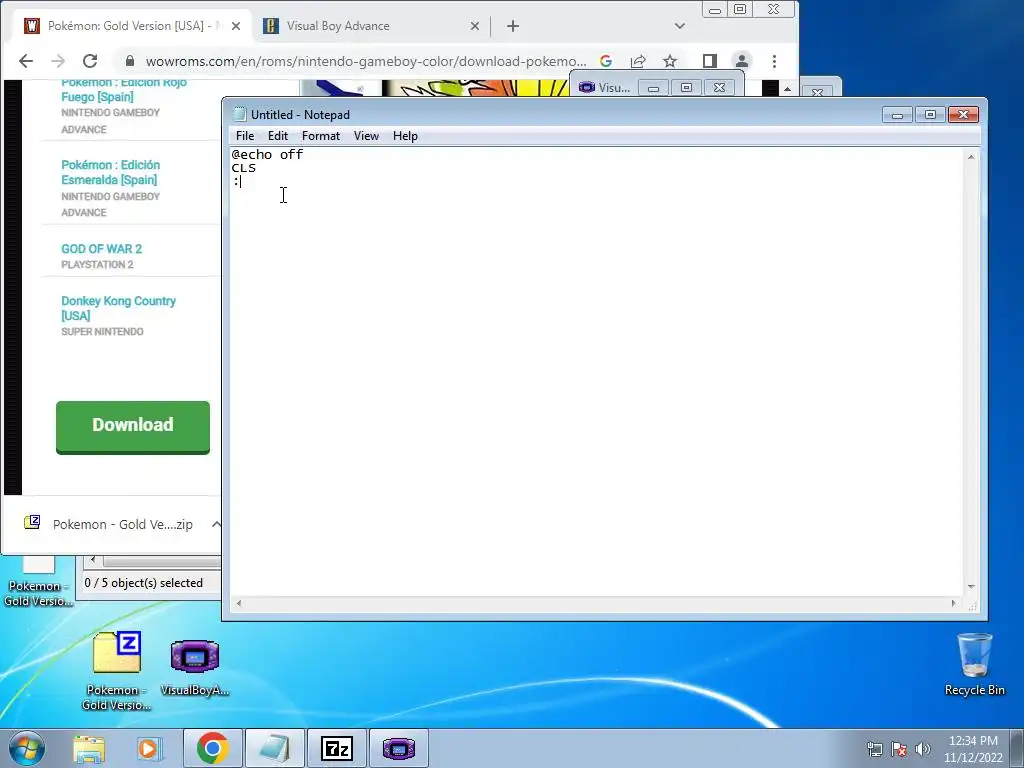
Task: Click the share page icon in Chrome
Action: pyautogui.click(x=638, y=61)
